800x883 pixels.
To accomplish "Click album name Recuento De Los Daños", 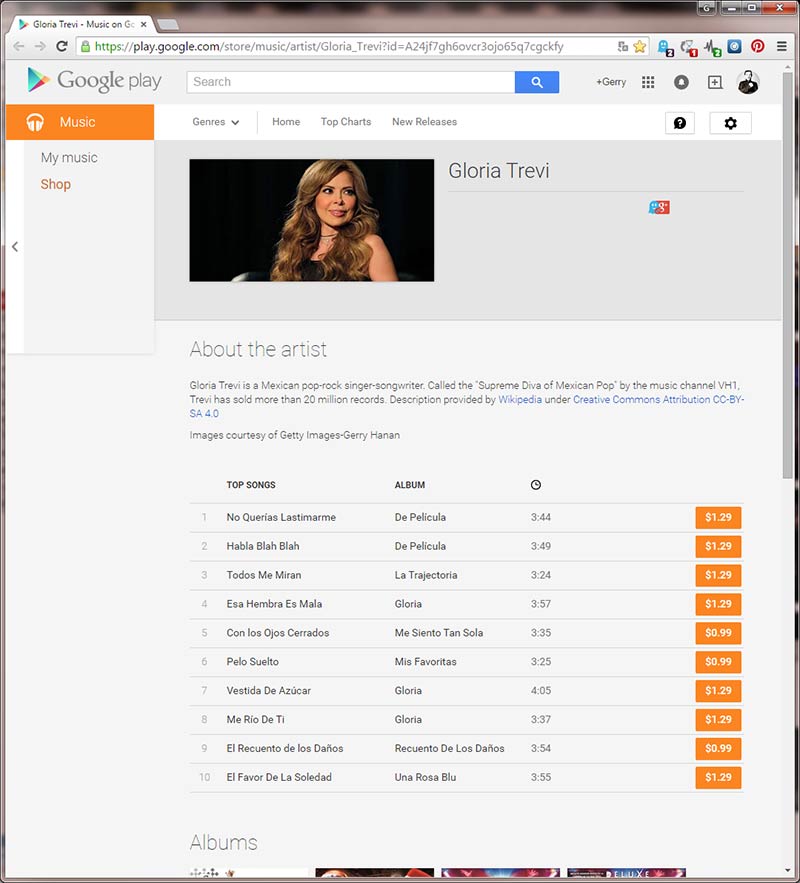I will 449,748.
